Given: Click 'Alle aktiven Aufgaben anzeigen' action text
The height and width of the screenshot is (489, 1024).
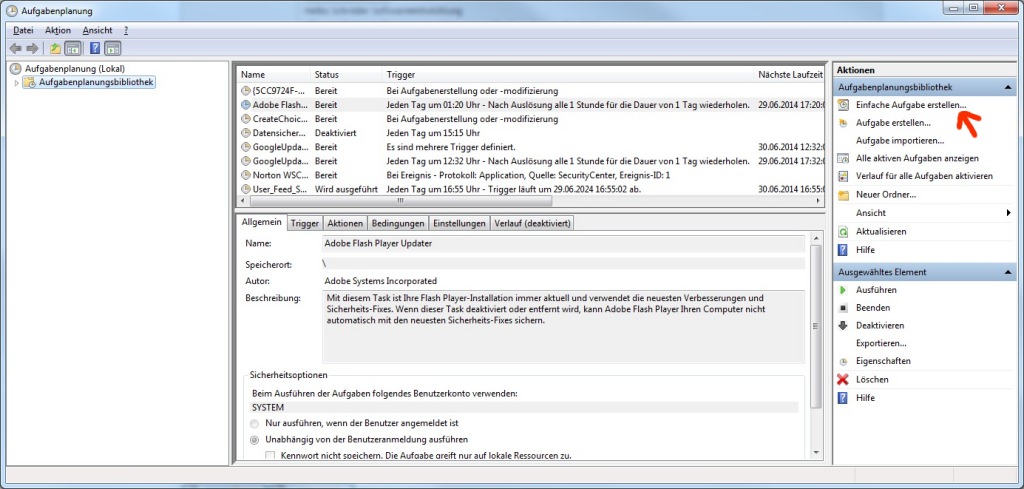Looking at the screenshot, I should [x=917, y=159].
